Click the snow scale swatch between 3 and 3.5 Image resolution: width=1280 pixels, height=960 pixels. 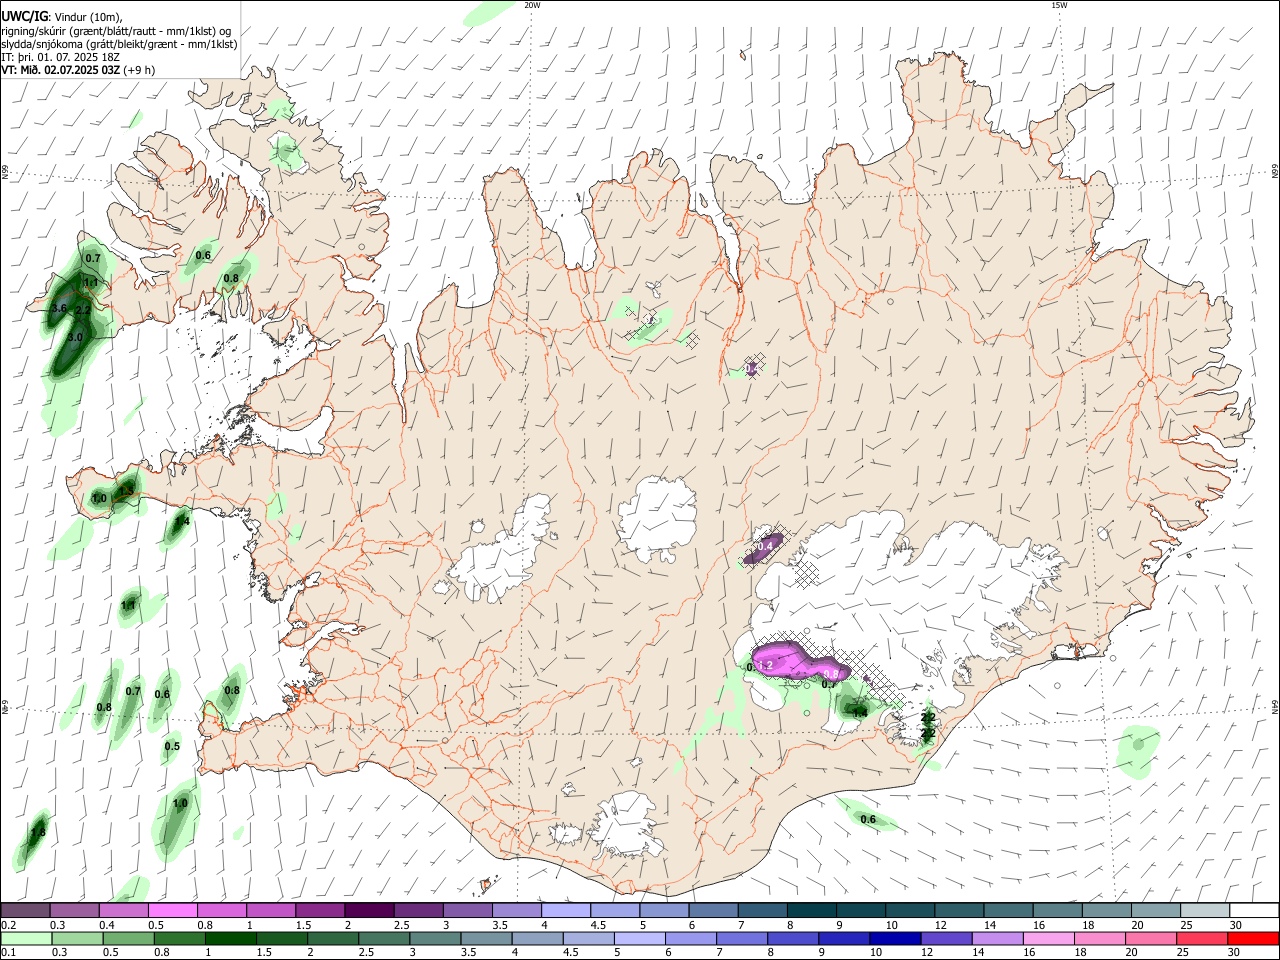tap(467, 910)
